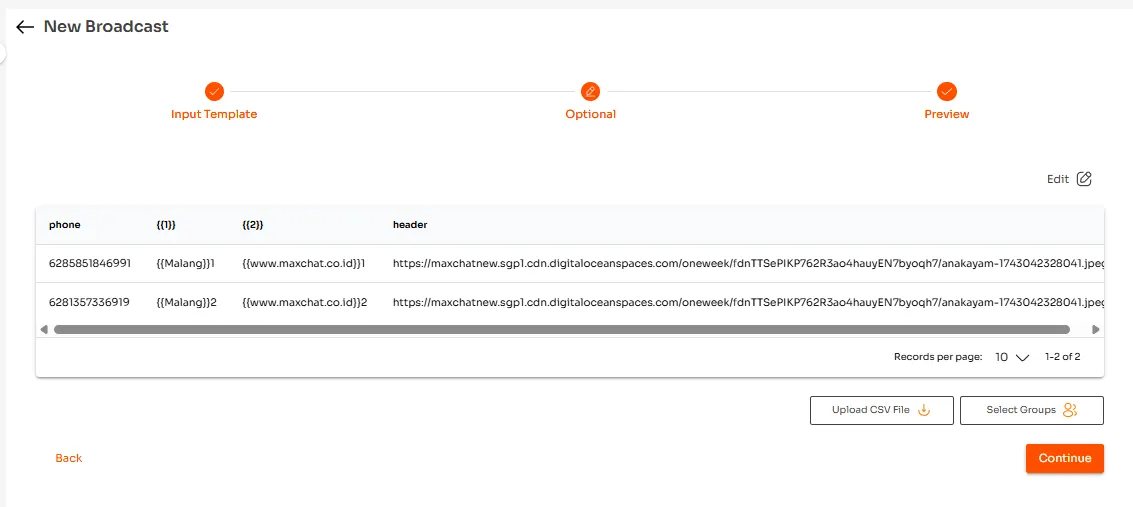1133x507 pixels.
Task: Click the download icon in Upload CSV File
Action: click(x=924, y=410)
